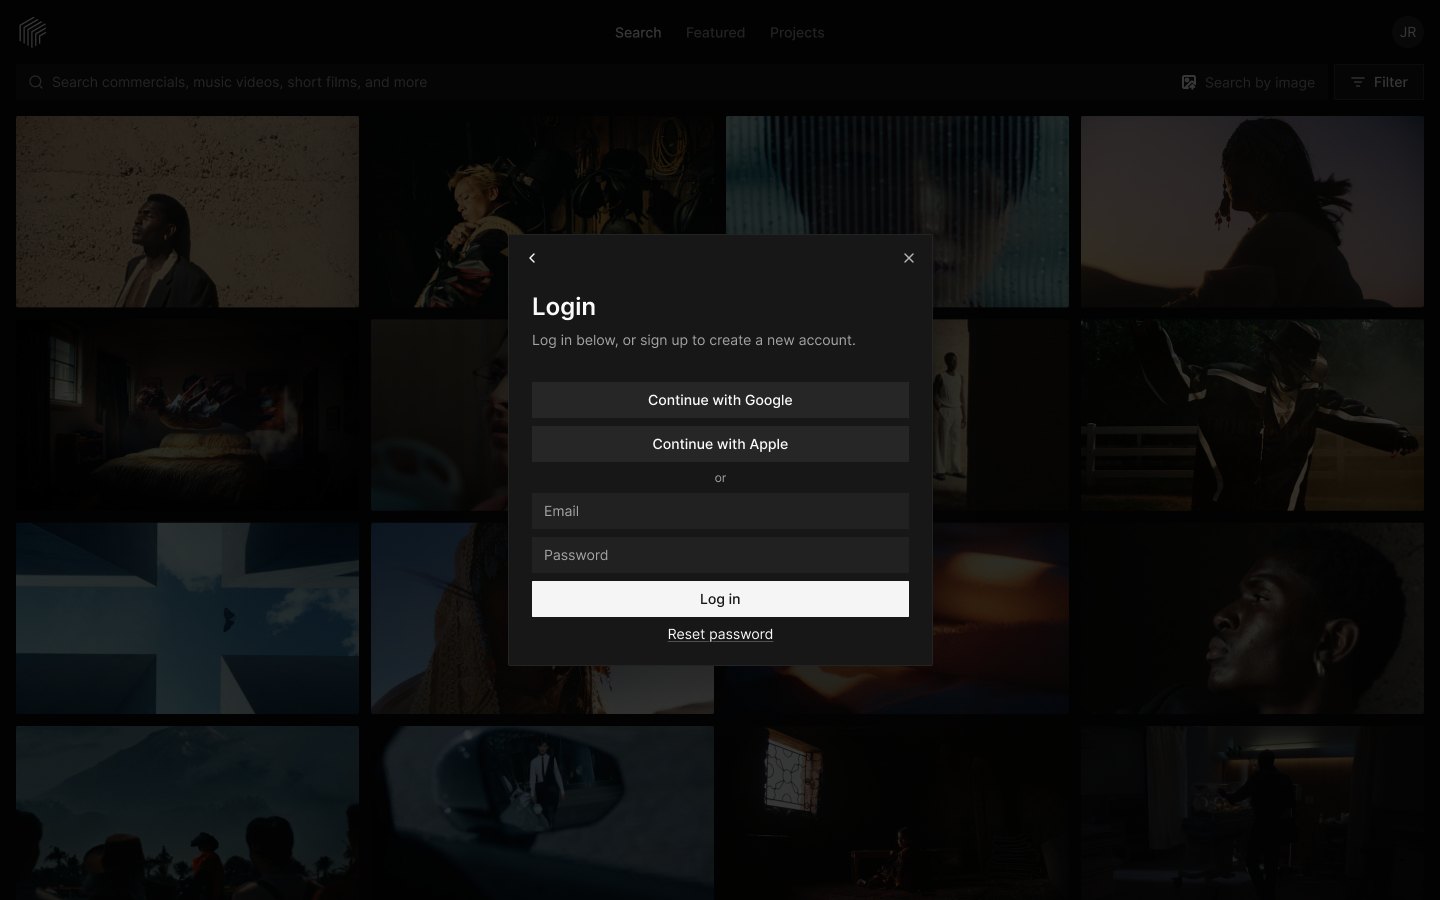Viewport: 1440px width, 900px height.
Task: Open thumbnail of dark room with patterned window
Action: pyautogui.click(x=897, y=813)
